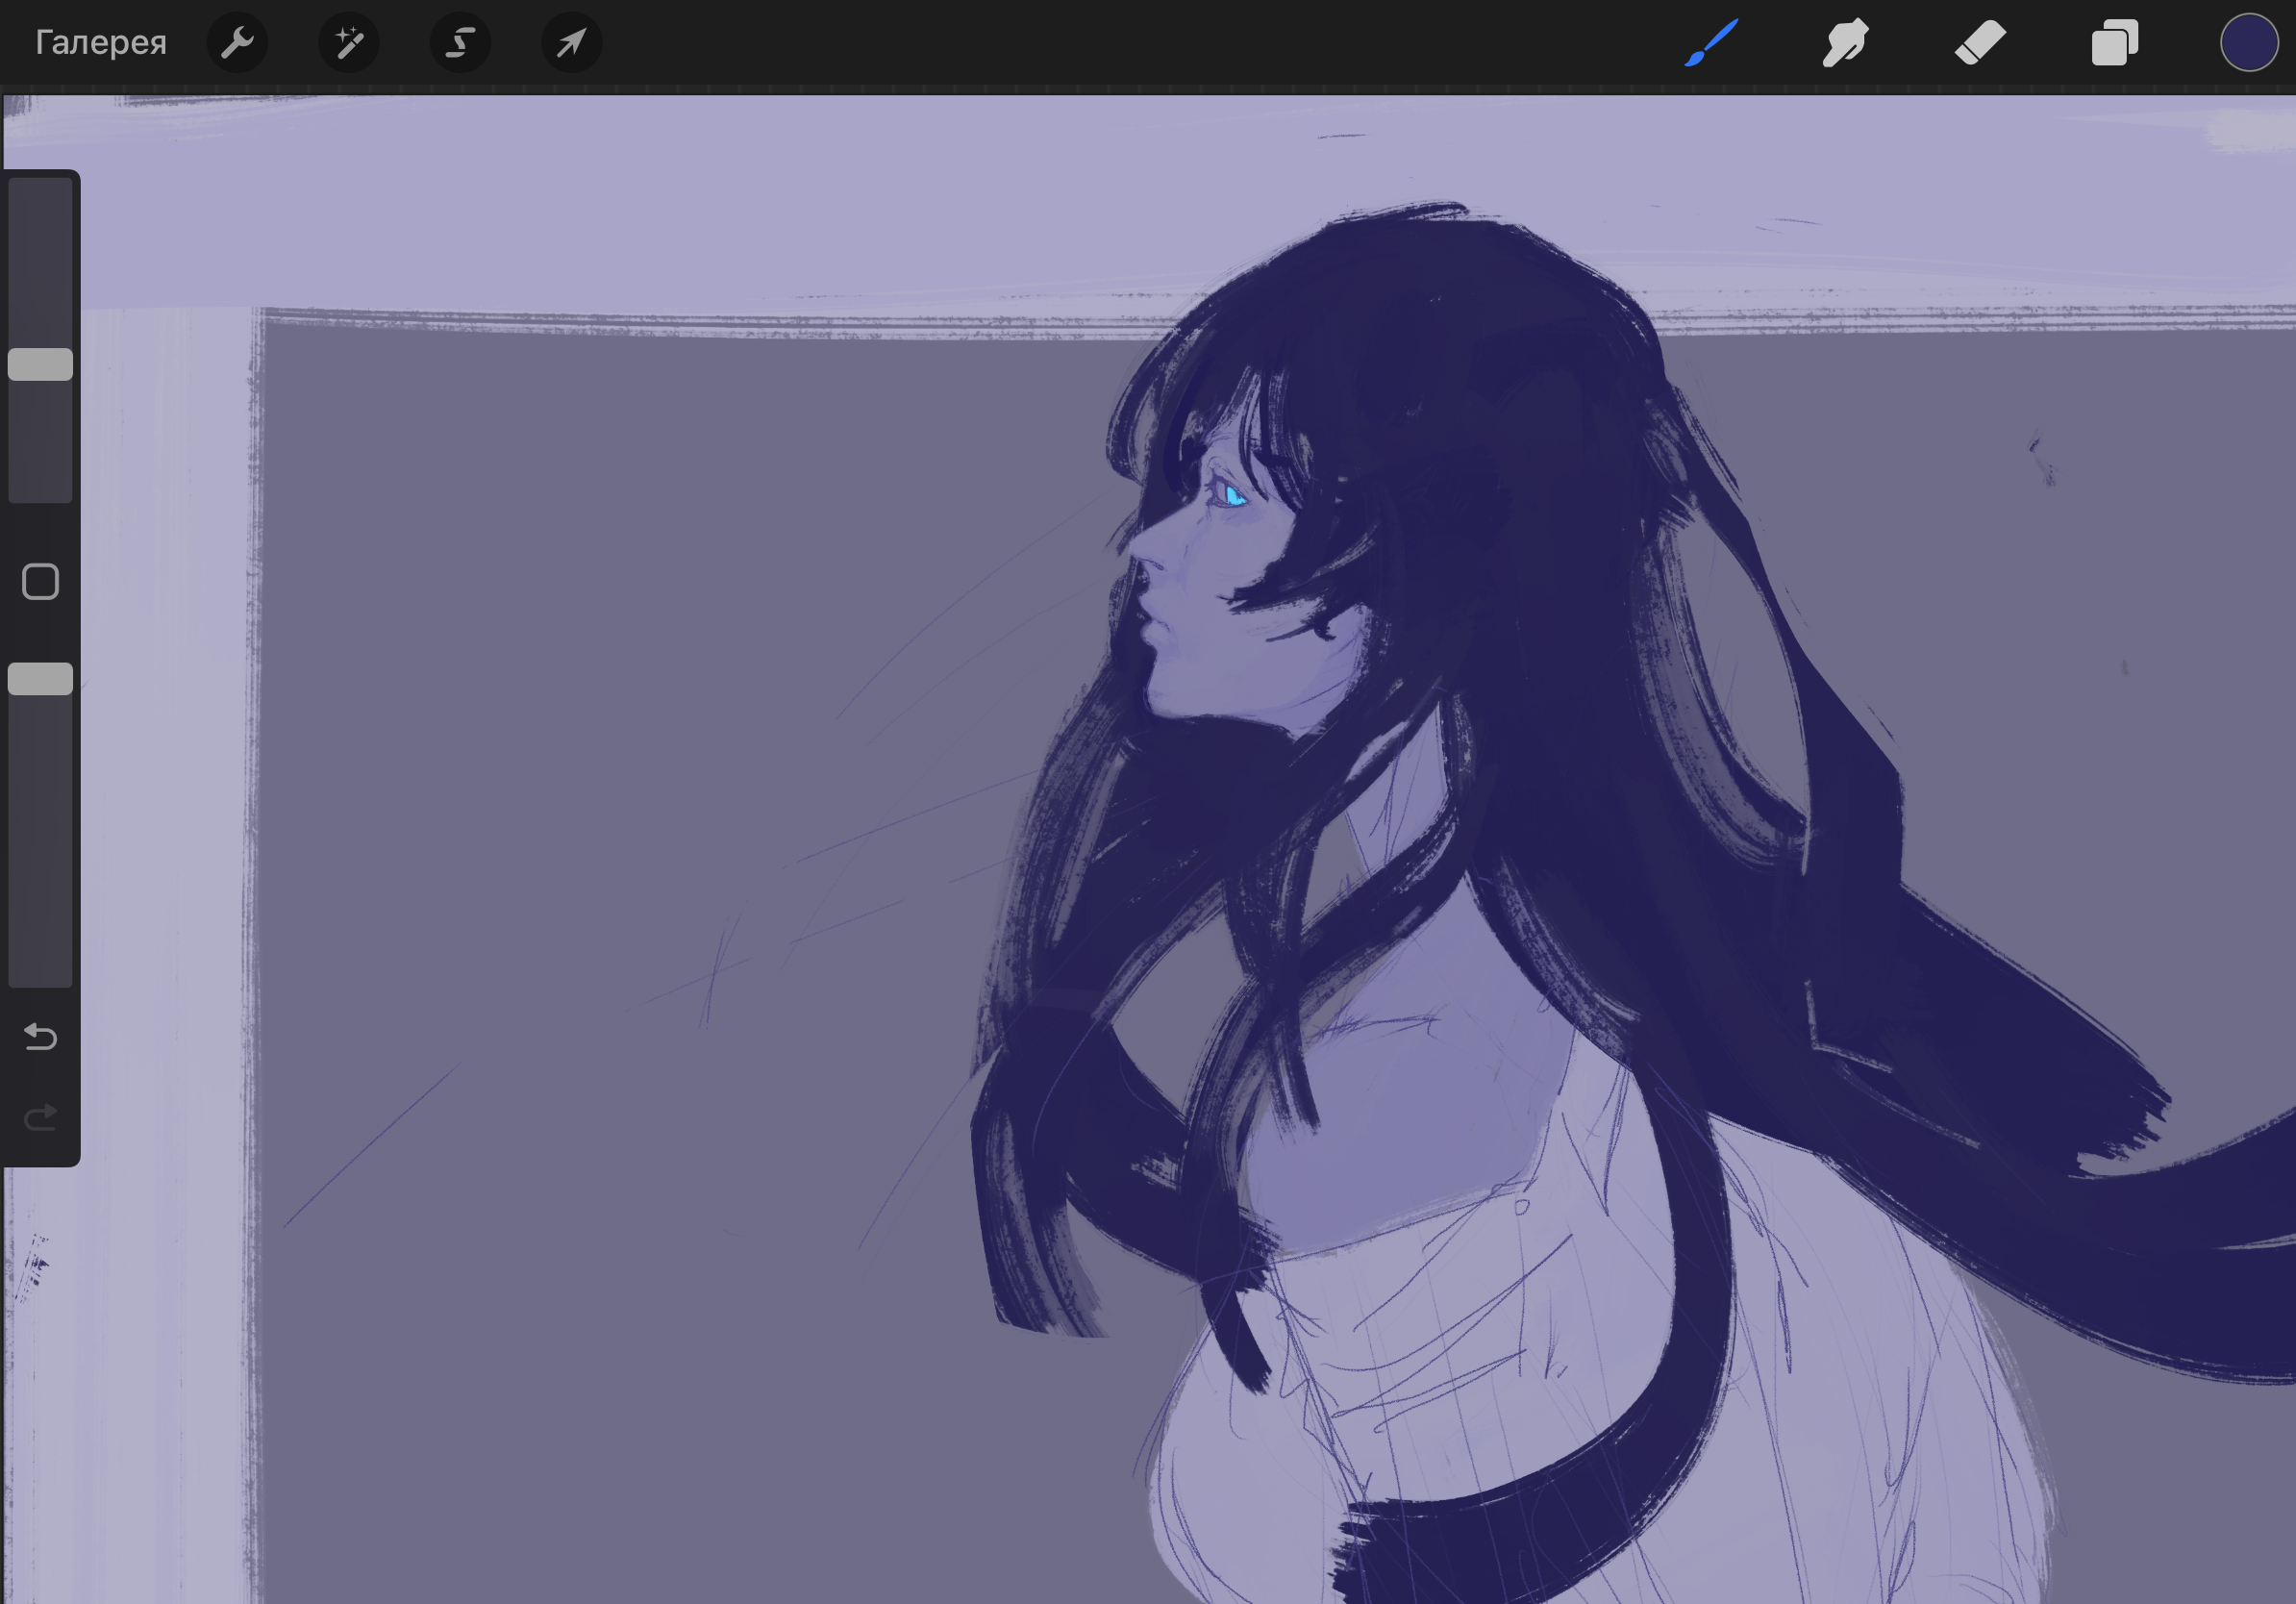
Task: Tap the character's glowing blue eye
Action: [x=1234, y=495]
